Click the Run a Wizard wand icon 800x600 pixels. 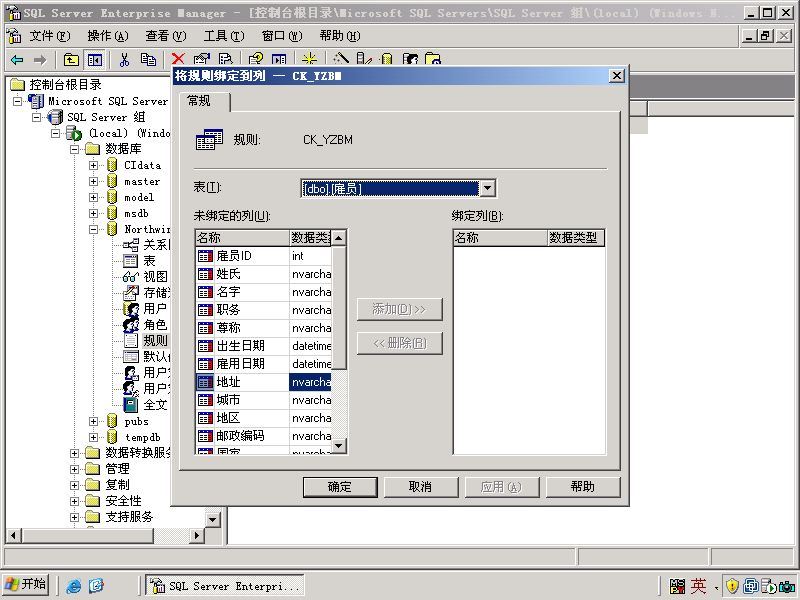click(x=340, y=59)
